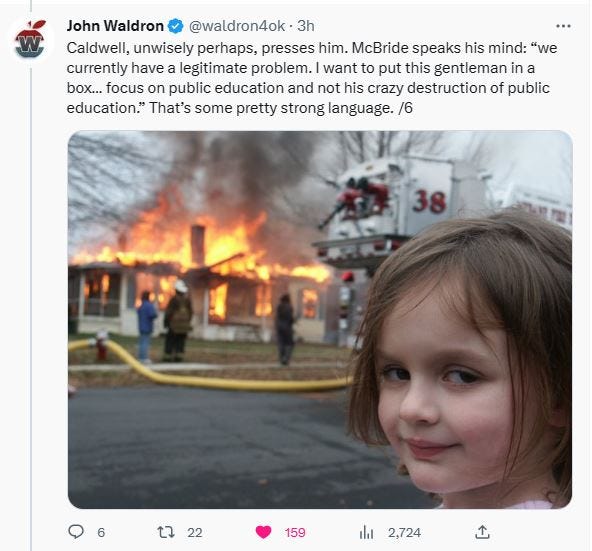Open the more options ellipsis menu
The width and height of the screenshot is (592, 551).
click(x=563, y=26)
